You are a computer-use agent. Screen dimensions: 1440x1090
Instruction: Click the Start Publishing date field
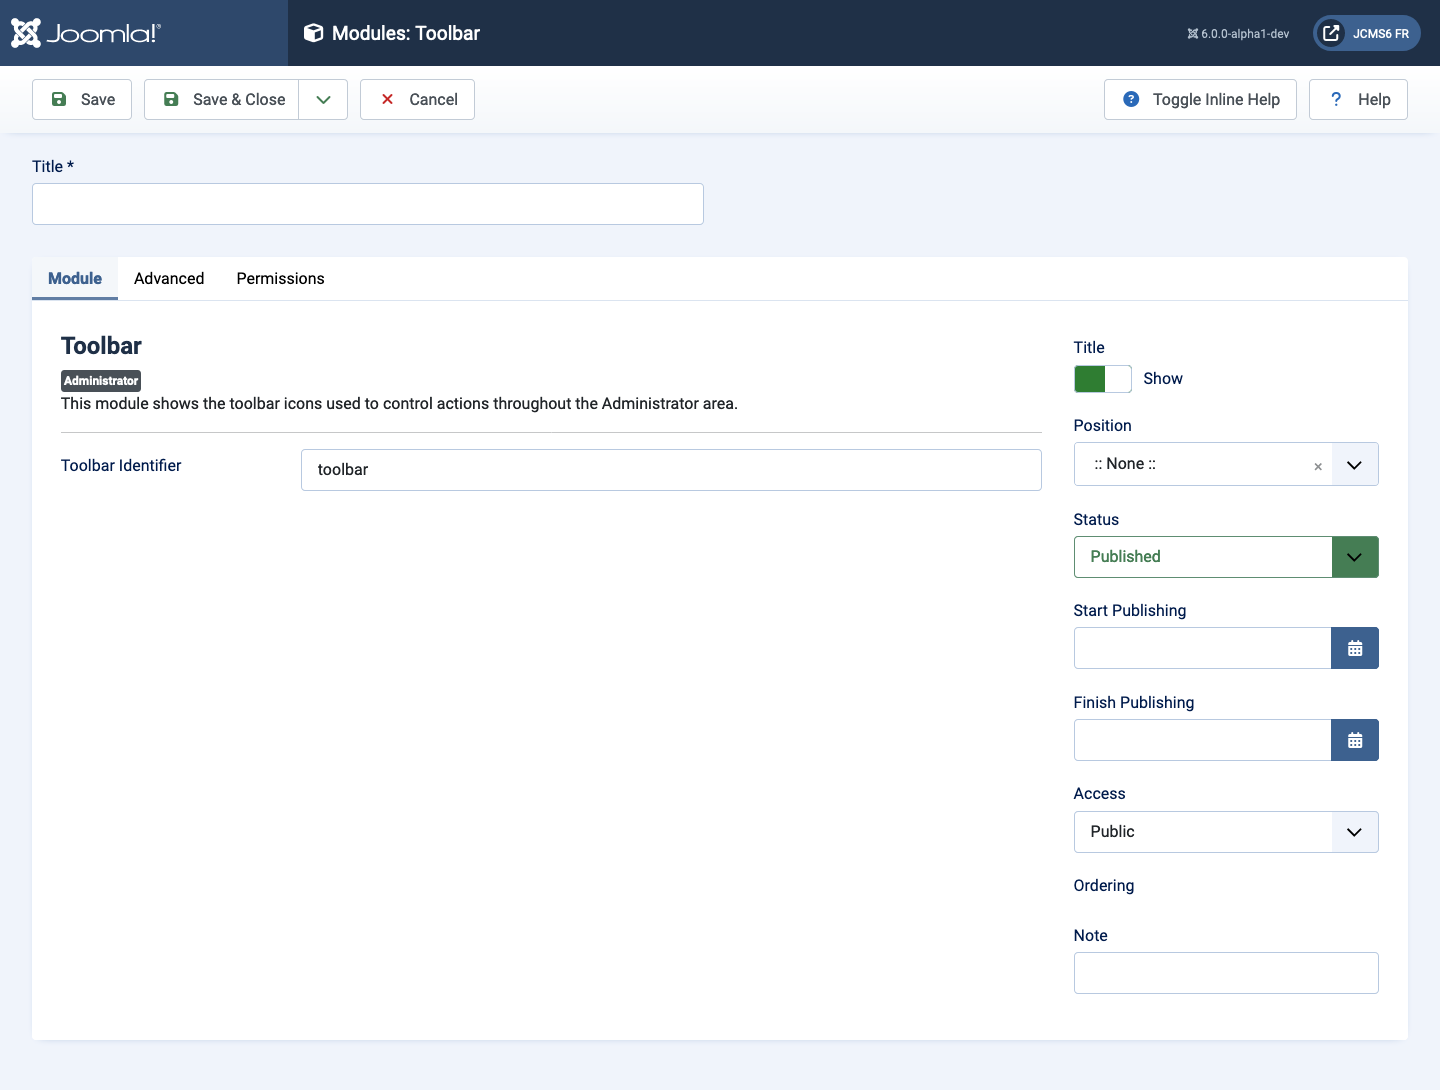[1202, 648]
